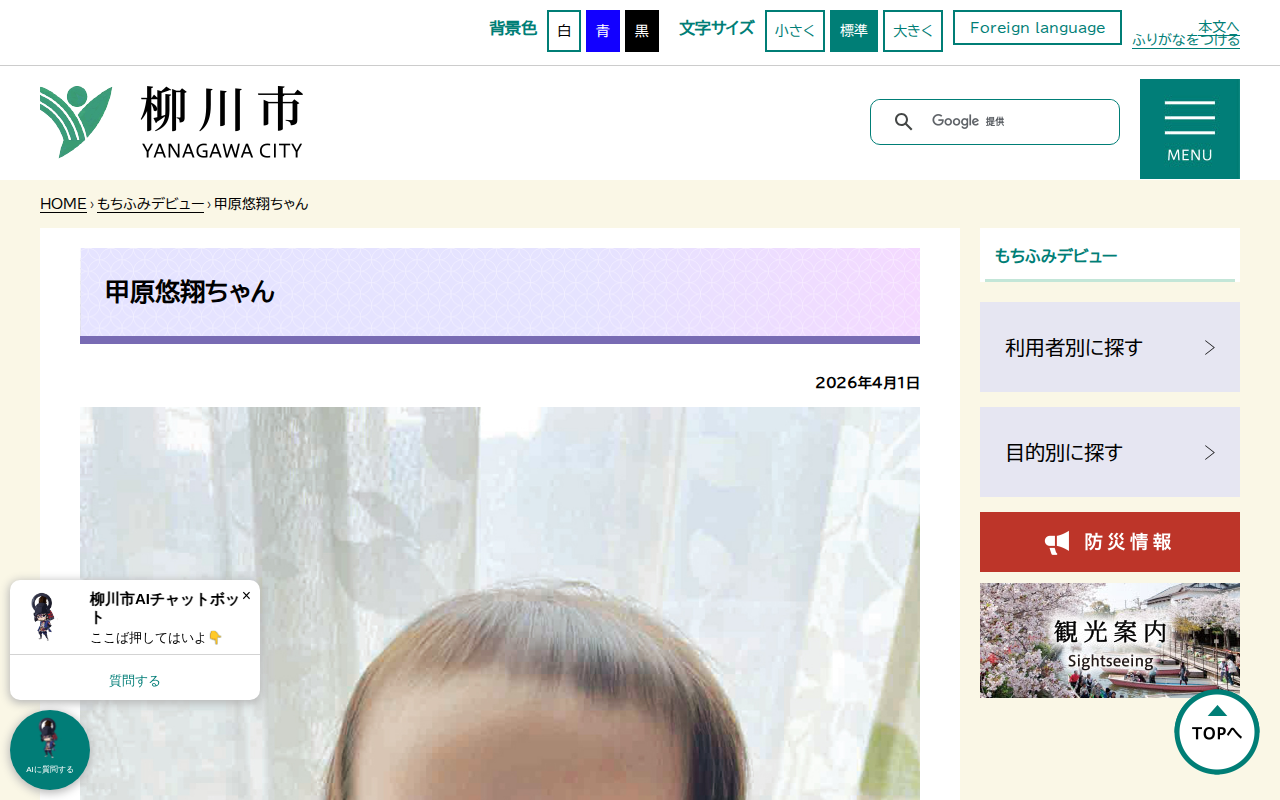The height and width of the screenshot is (800, 1280).
Task: Click 質問する in chatbot popup
Action: pyautogui.click(x=135, y=680)
